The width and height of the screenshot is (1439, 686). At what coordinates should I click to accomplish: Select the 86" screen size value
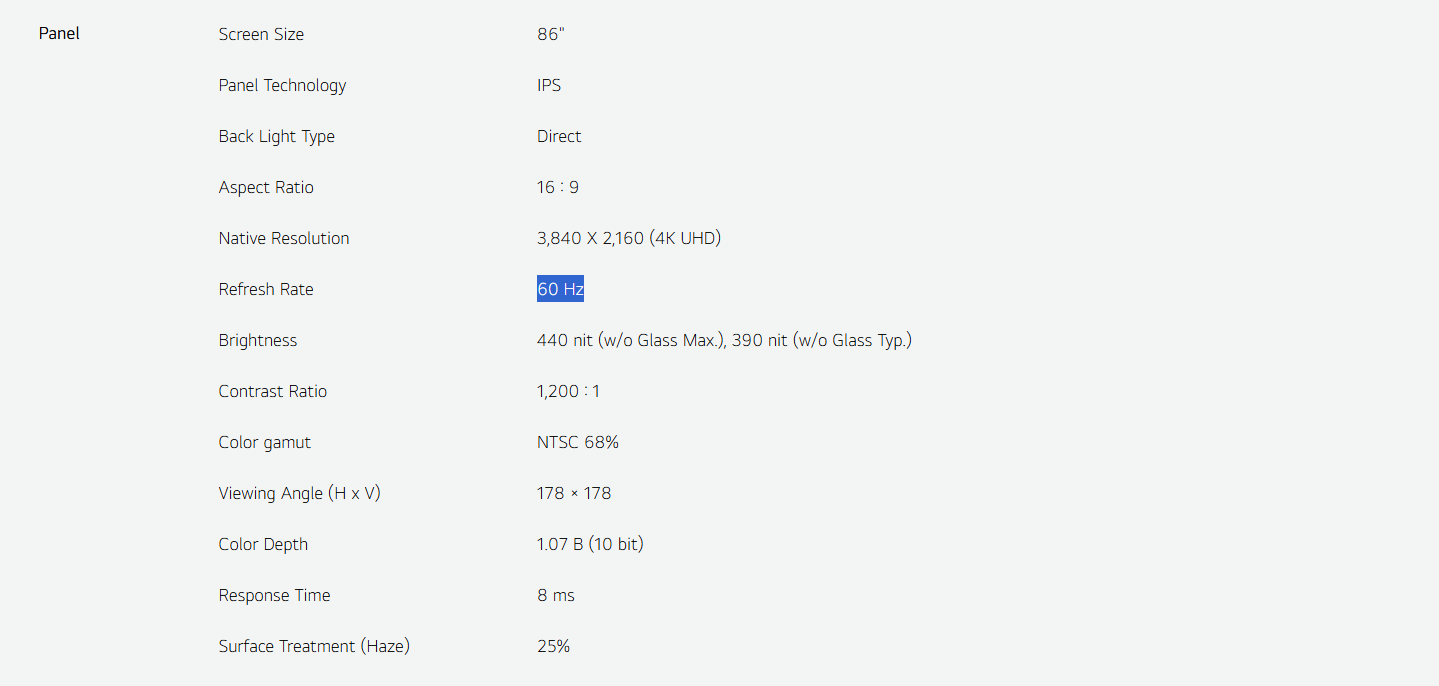pos(550,34)
